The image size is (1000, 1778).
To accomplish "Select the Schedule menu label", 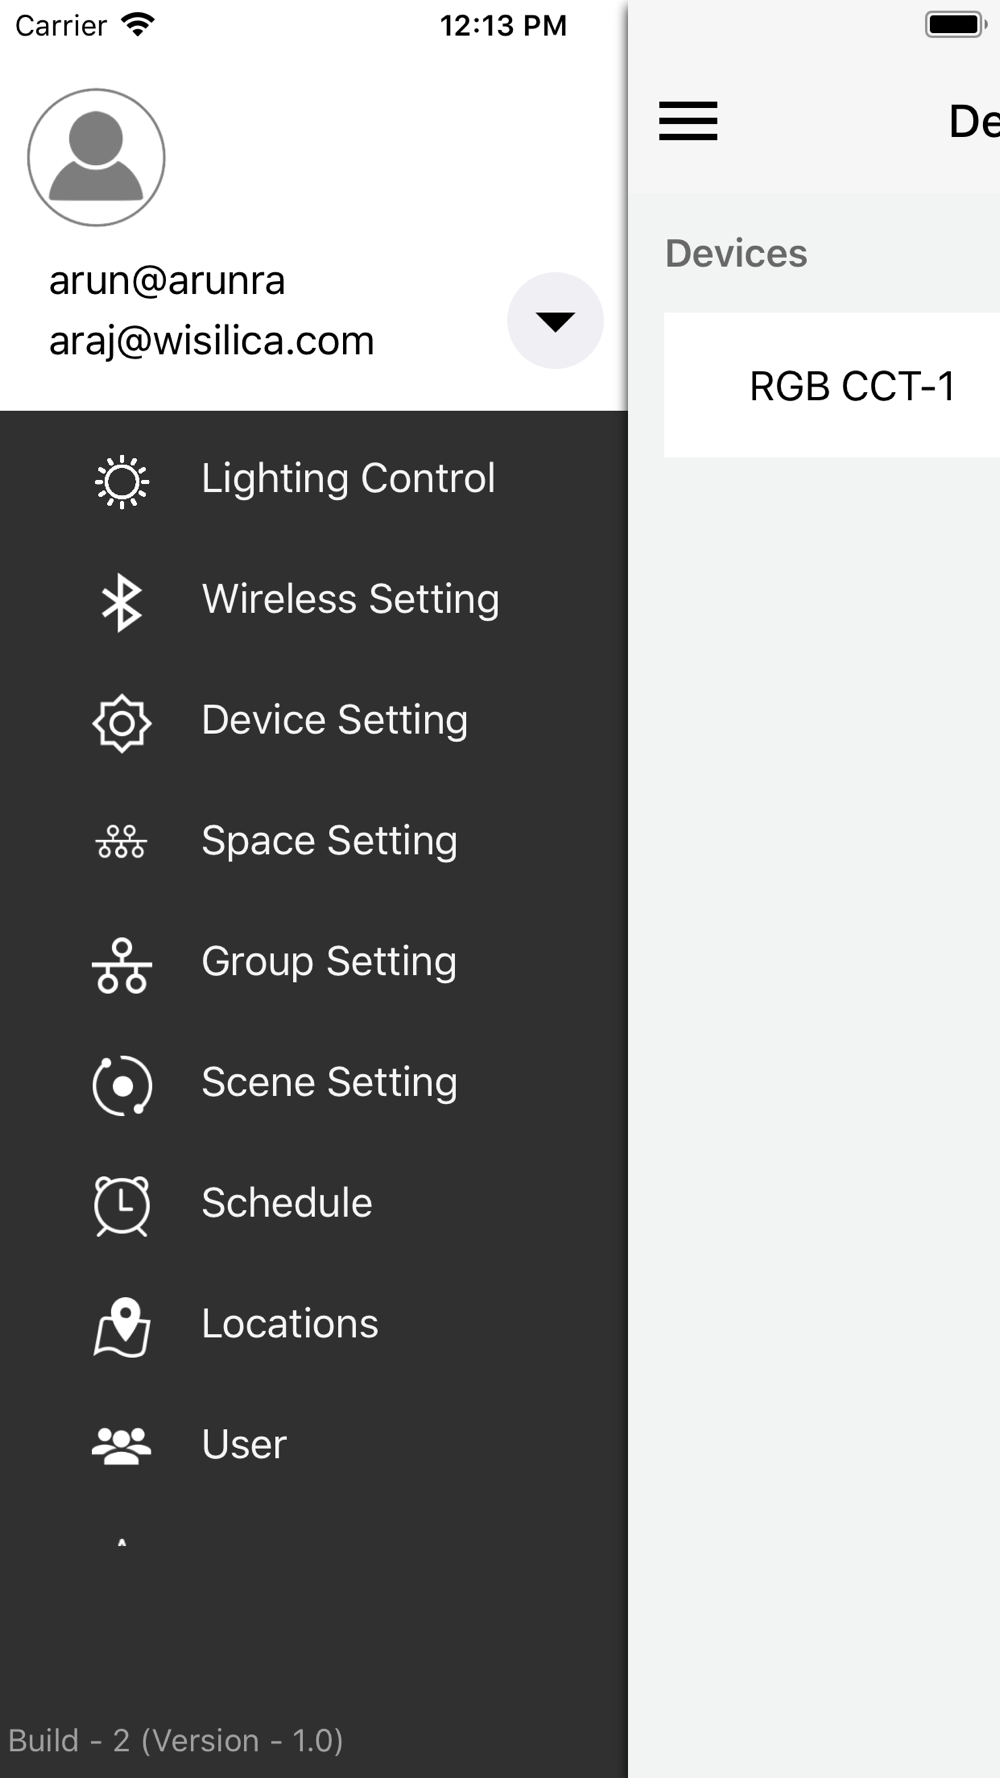I will 287,1203.
